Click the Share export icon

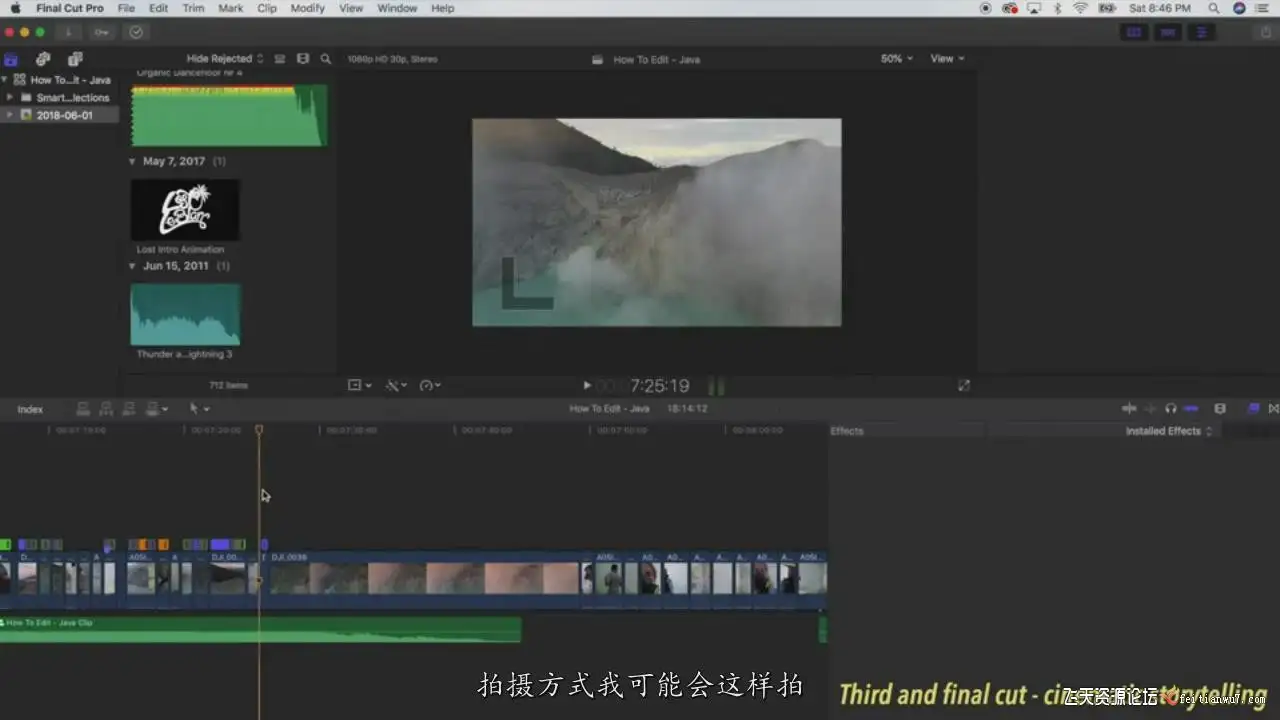1266,32
